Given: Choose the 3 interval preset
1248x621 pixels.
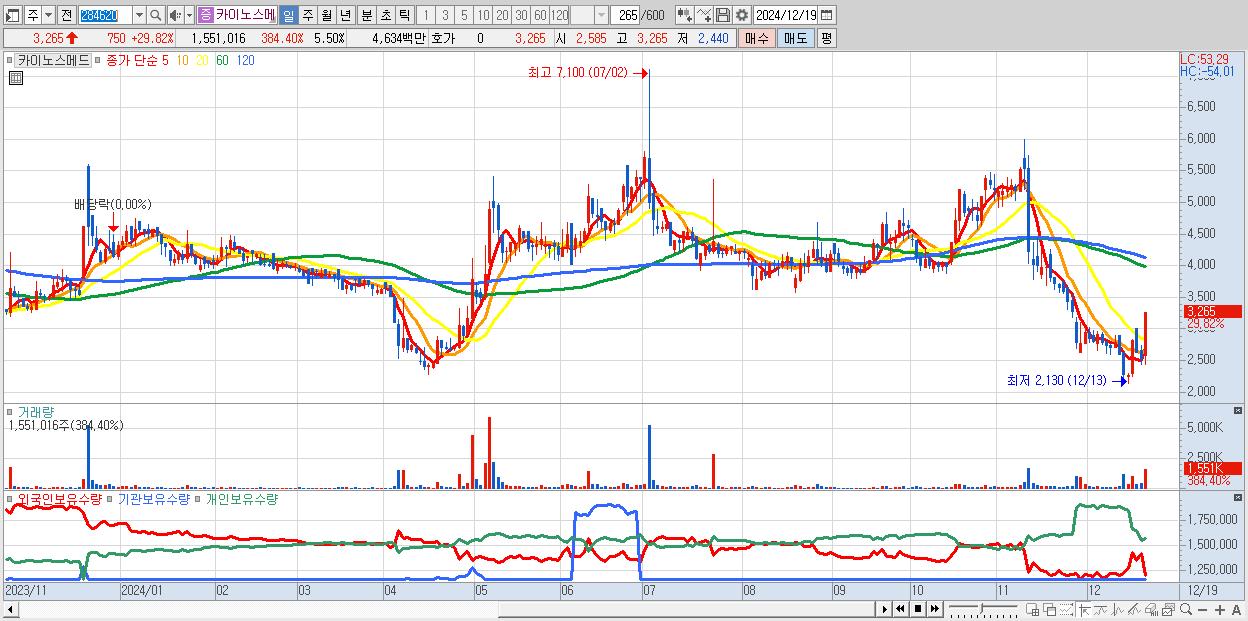Looking at the screenshot, I should 445,15.
